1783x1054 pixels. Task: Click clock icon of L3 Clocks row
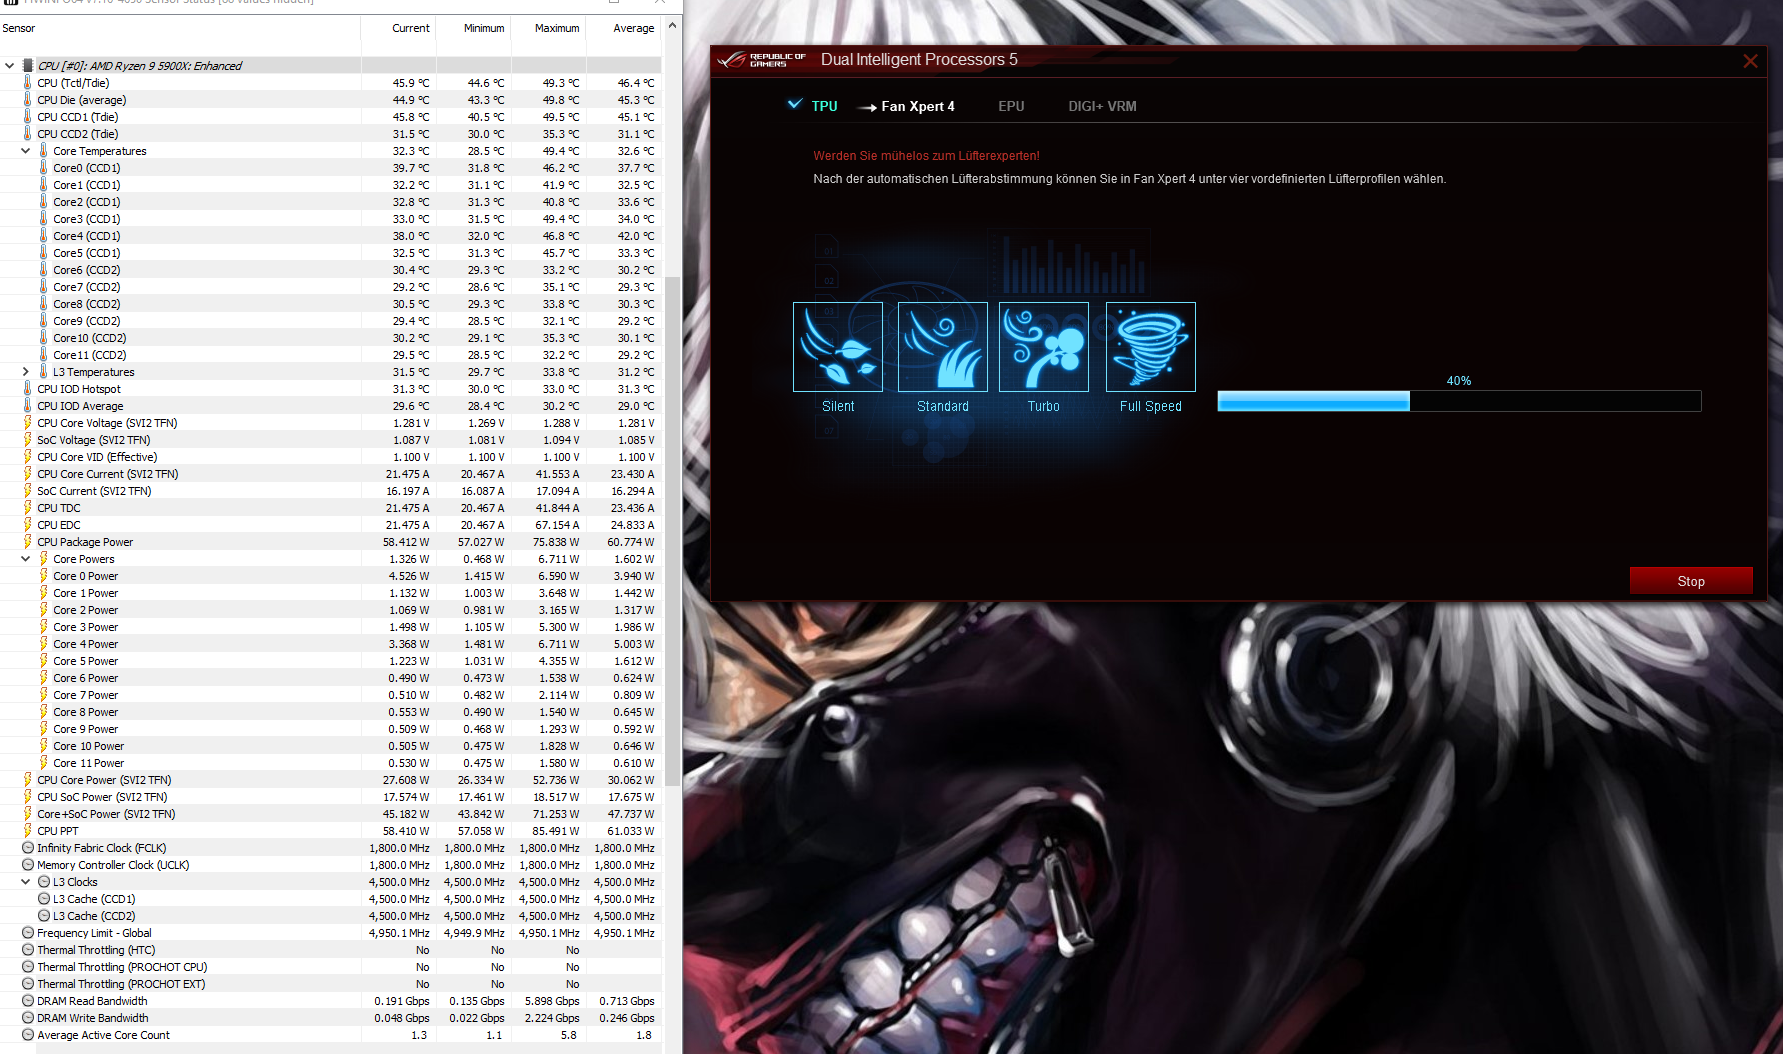[x=44, y=882]
